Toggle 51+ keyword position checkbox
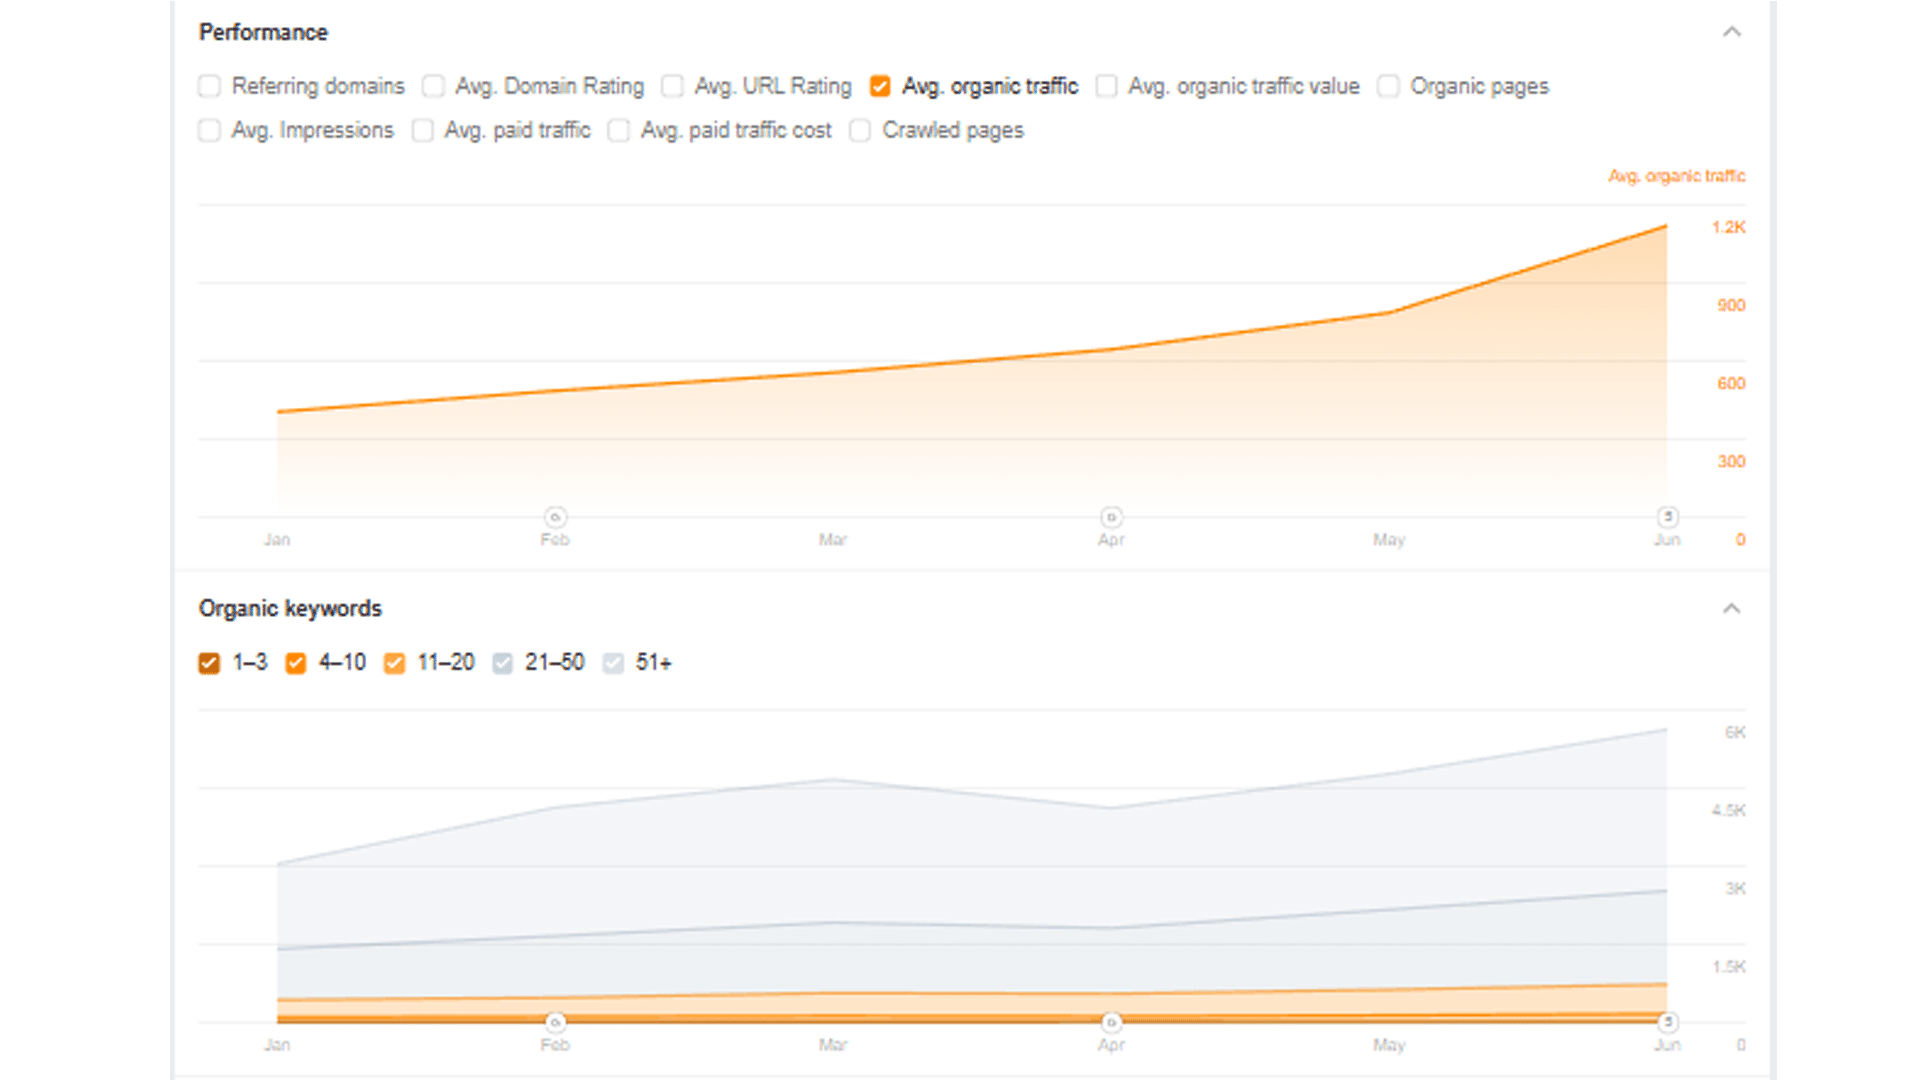 (x=613, y=663)
